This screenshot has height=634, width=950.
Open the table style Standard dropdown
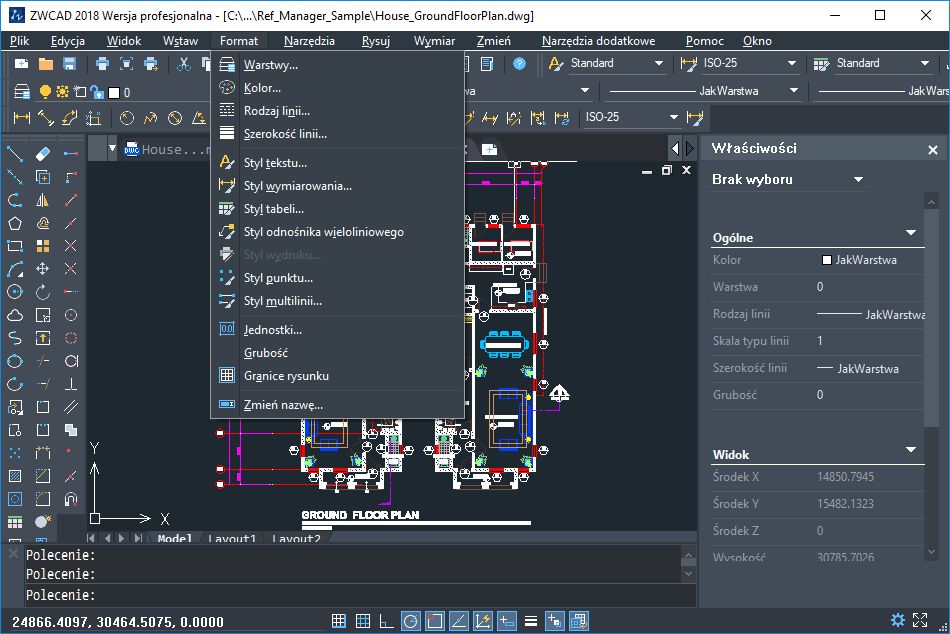[x=925, y=63]
